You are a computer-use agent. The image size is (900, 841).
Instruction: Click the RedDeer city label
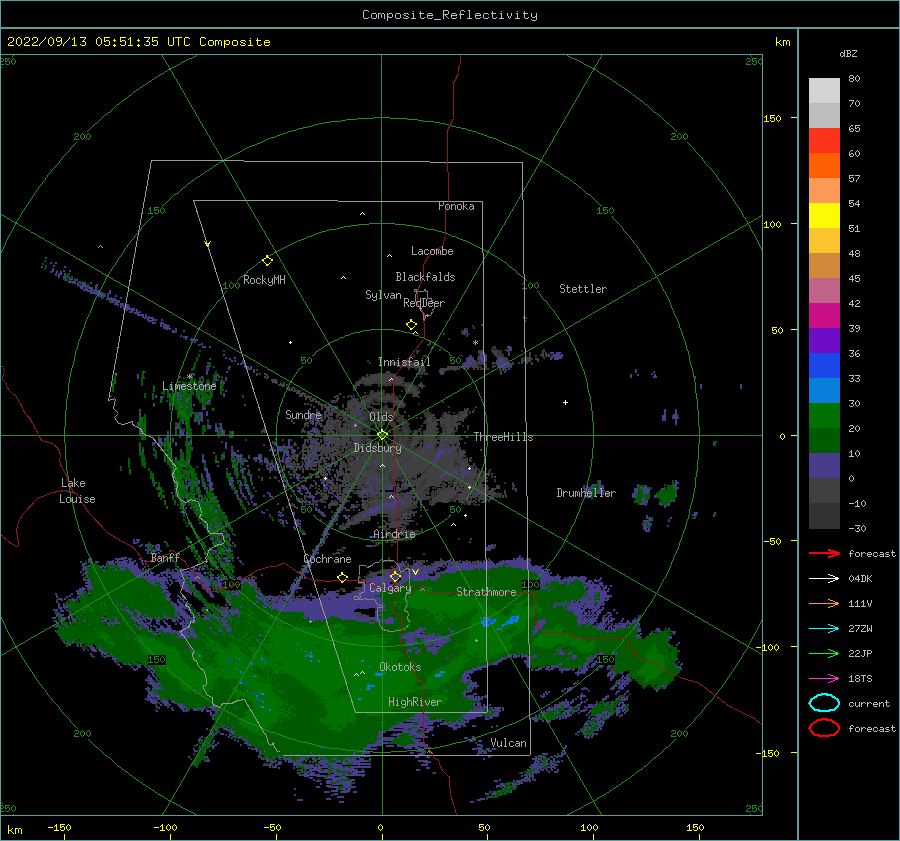click(424, 303)
